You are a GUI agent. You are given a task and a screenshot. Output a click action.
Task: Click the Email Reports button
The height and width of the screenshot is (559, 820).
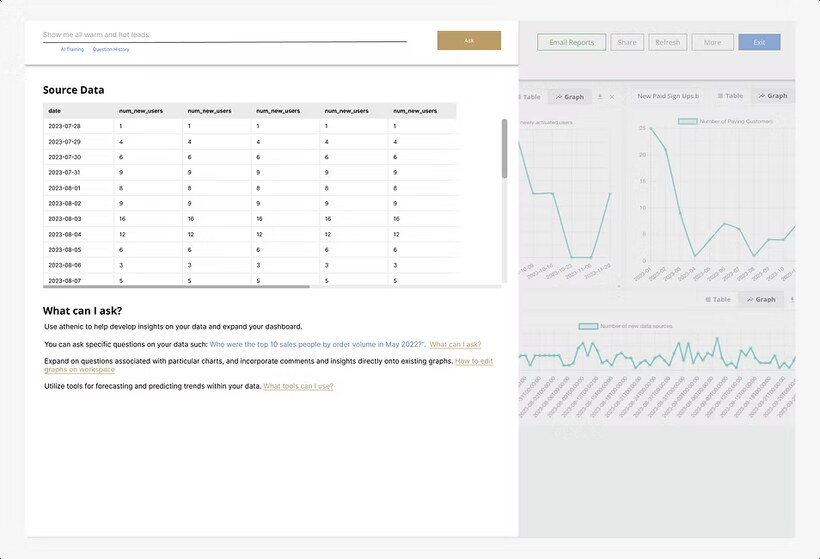(x=572, y=42)
